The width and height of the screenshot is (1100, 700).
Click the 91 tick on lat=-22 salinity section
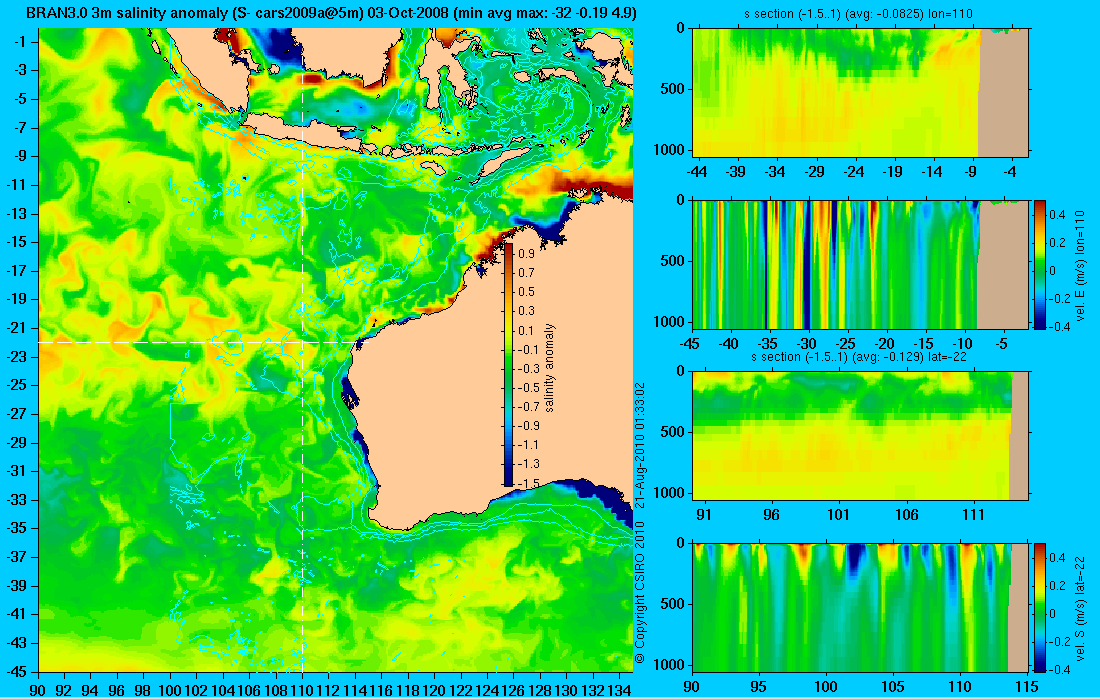click(704, 515)
